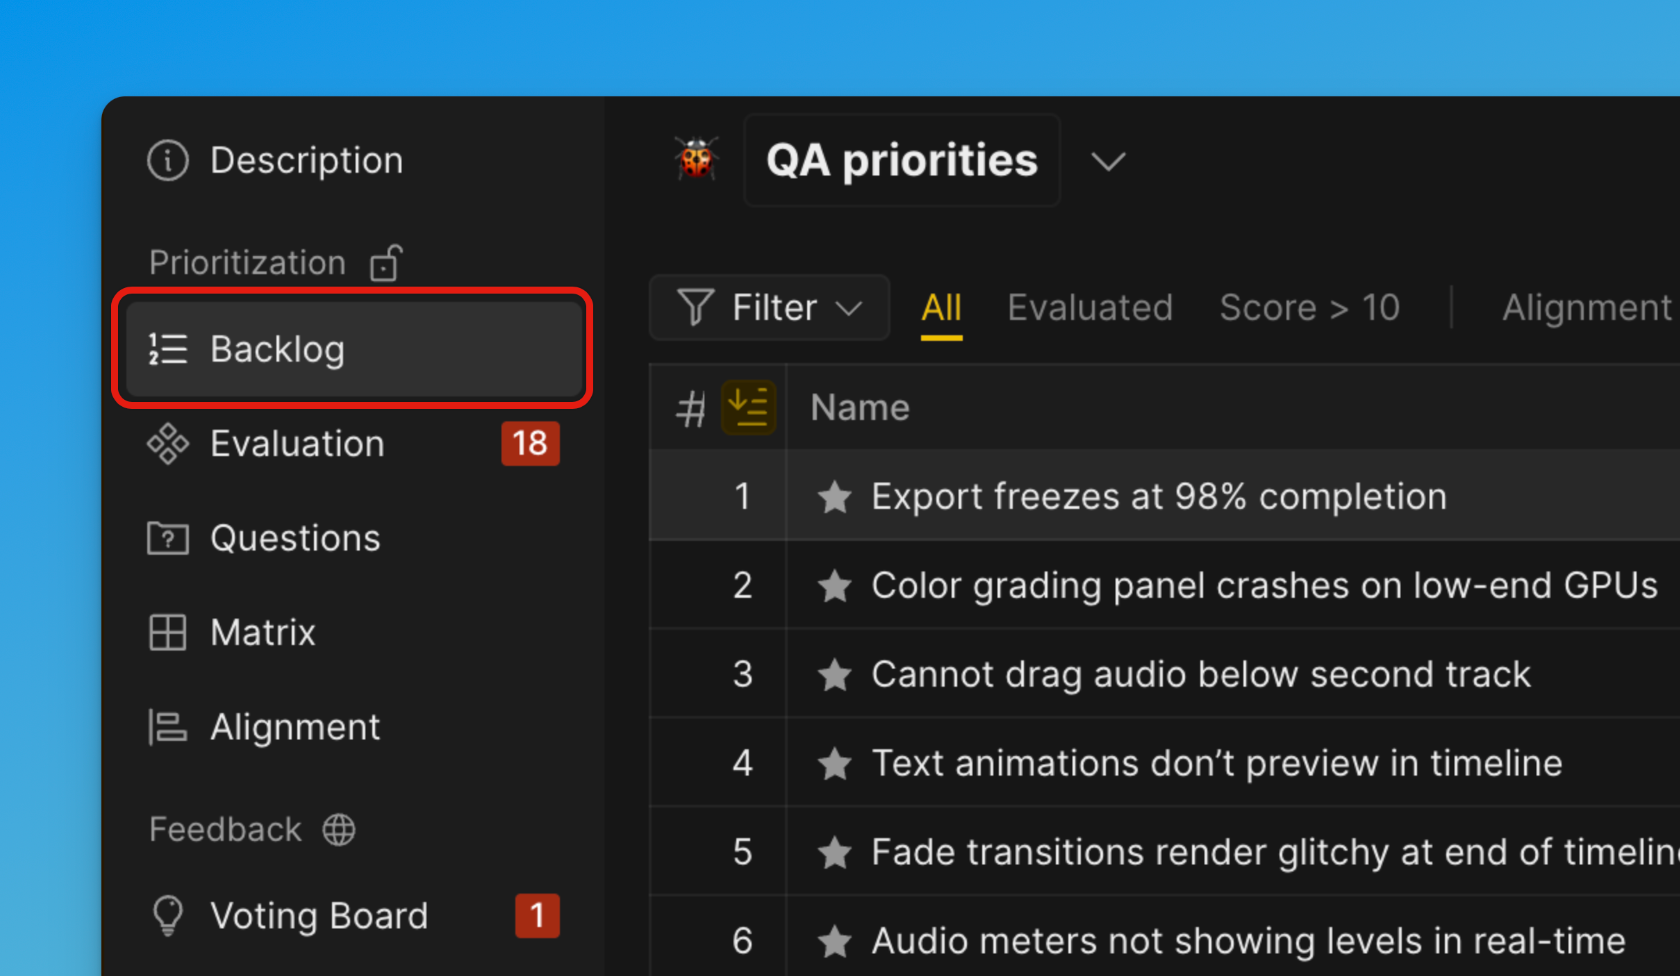The image size is (1680, 976).
Task: Click the globe icon next to Feedback
Action: [x=339, y=829]
